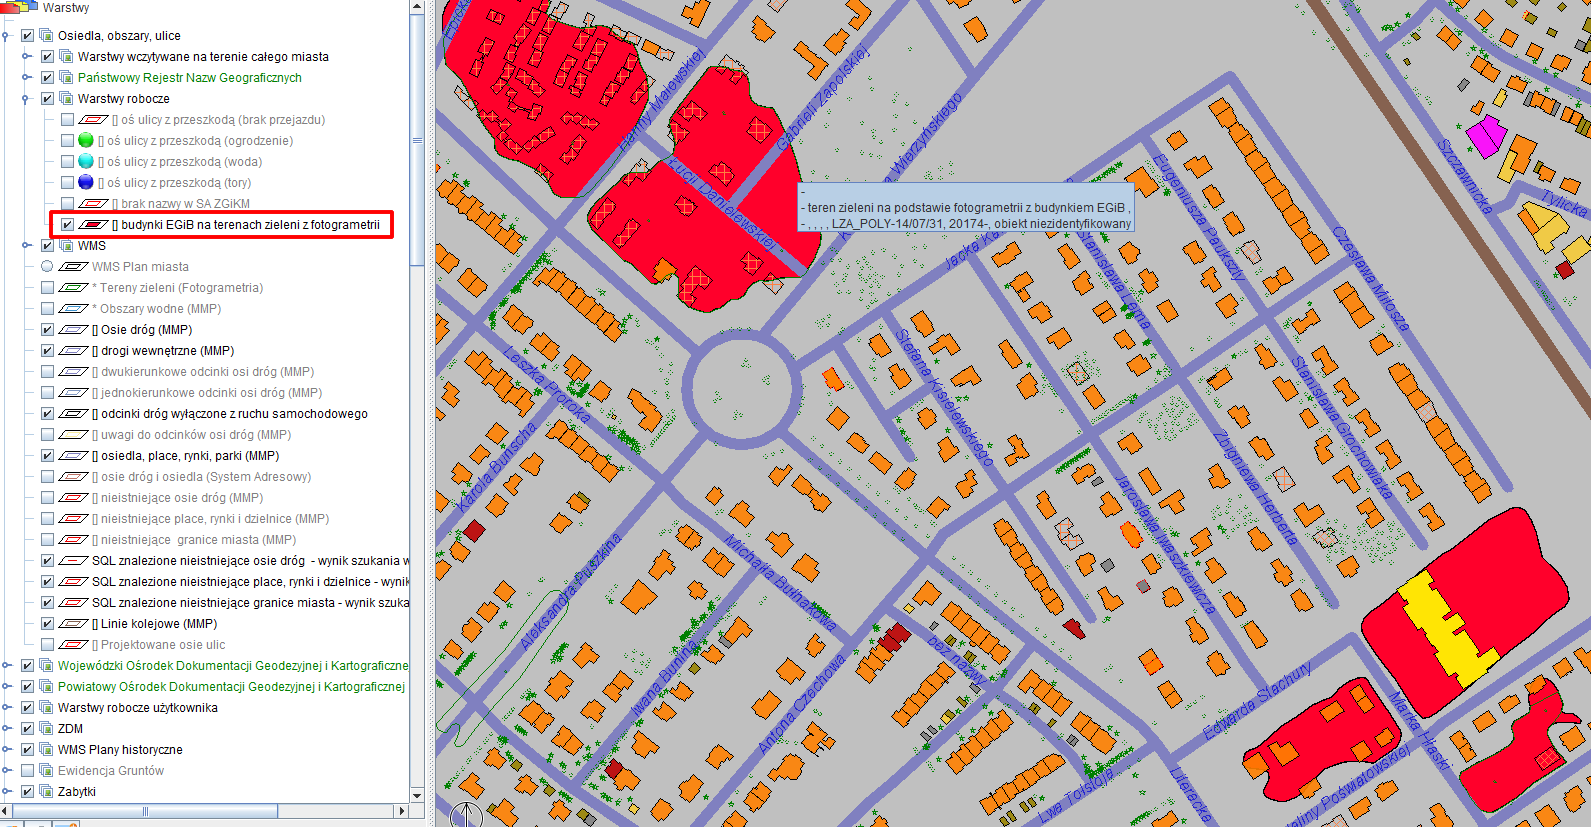Image resolution: width=1591 pixels, height=827 pixels.
Task: Click the blue circle symbol for tory layer
Action: (x=86, y=183)
